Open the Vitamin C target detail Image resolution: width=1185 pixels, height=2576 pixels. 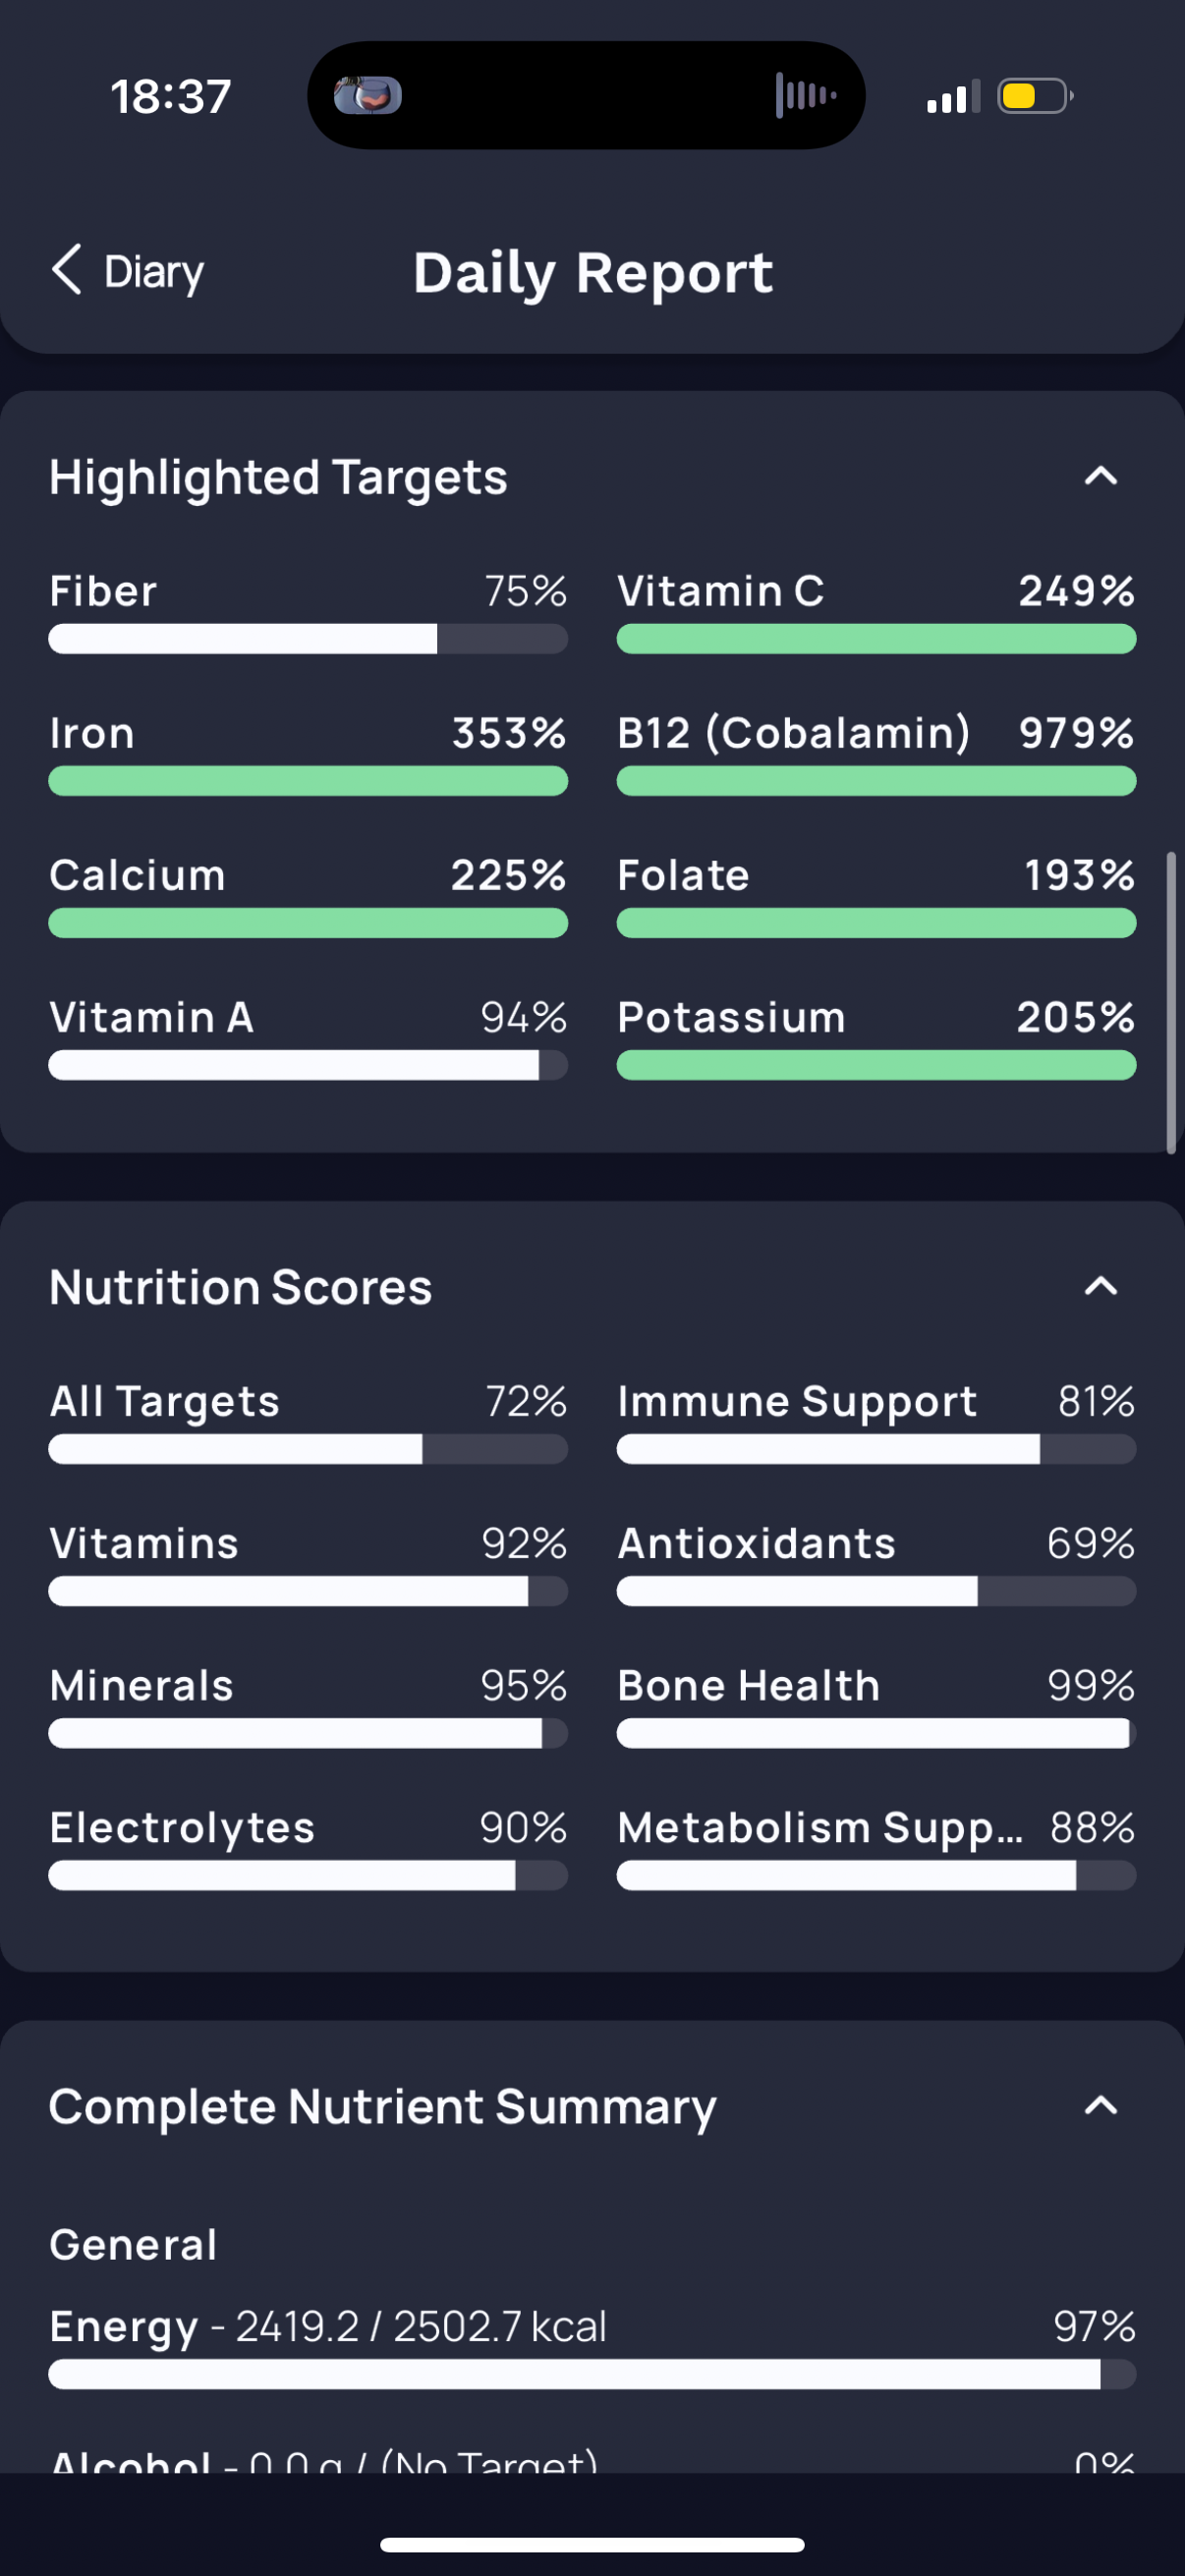876,611
